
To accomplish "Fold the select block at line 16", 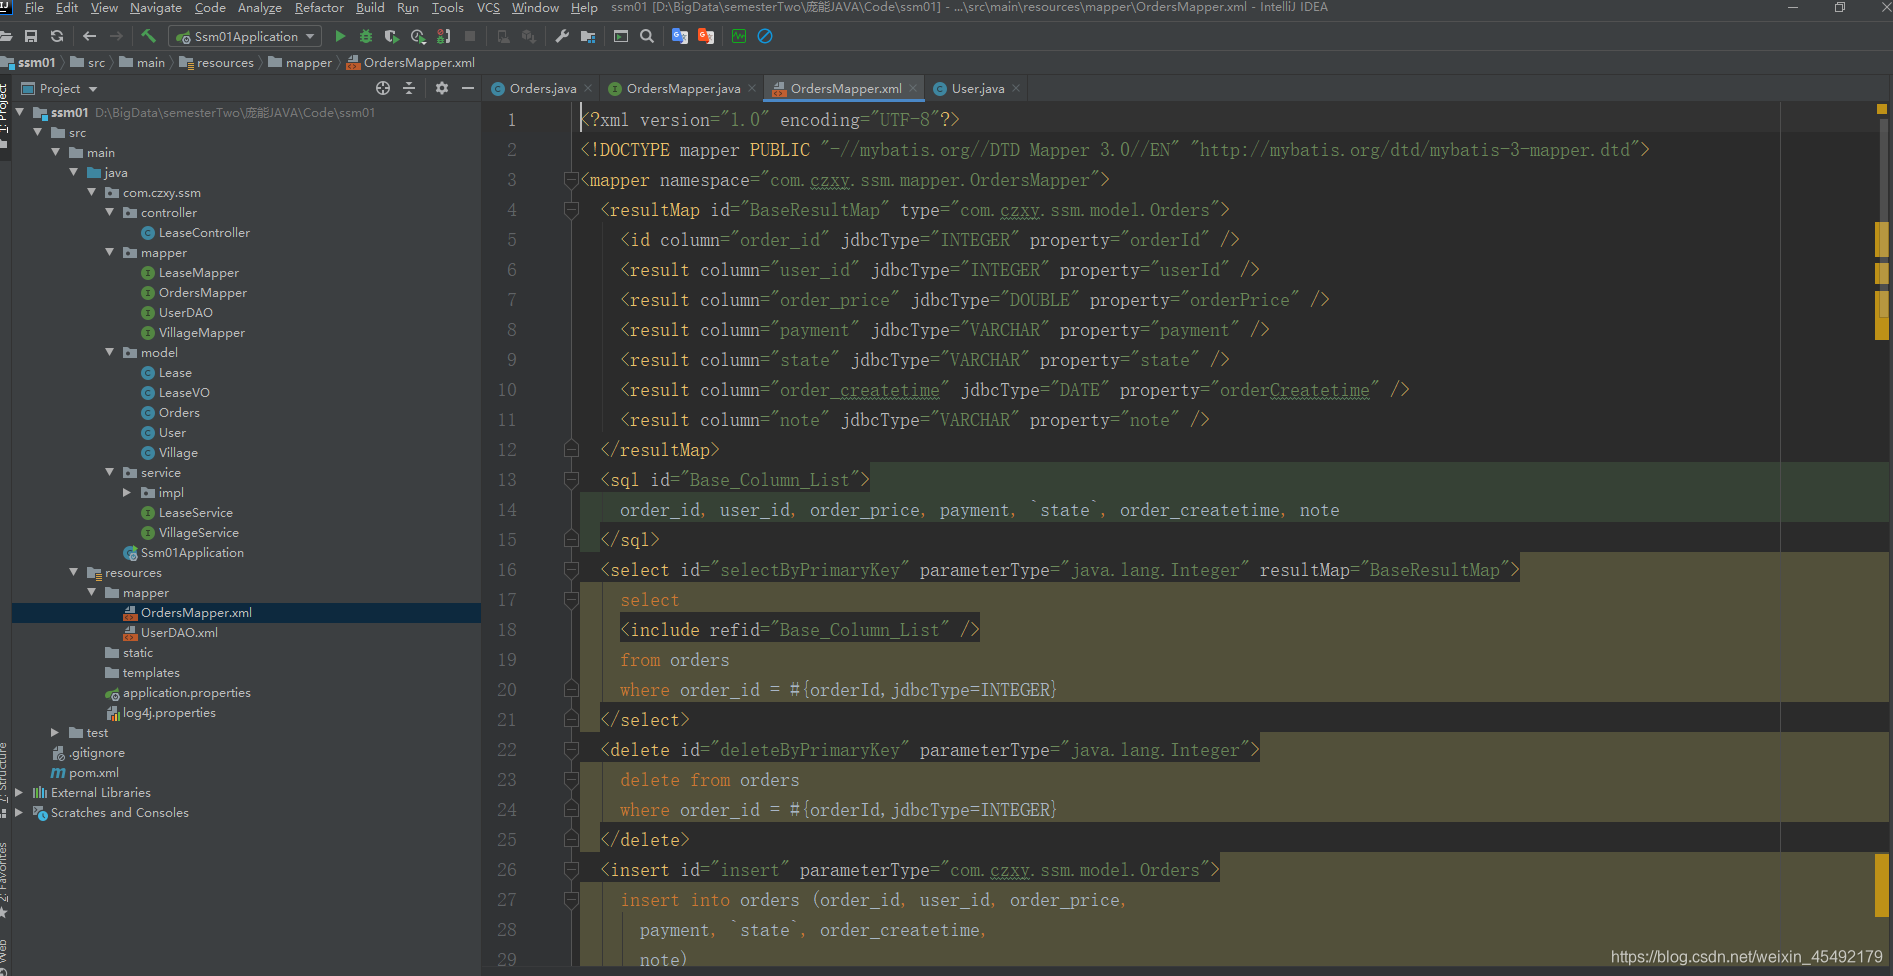I will pyautogui.click(x=571, y=570).
